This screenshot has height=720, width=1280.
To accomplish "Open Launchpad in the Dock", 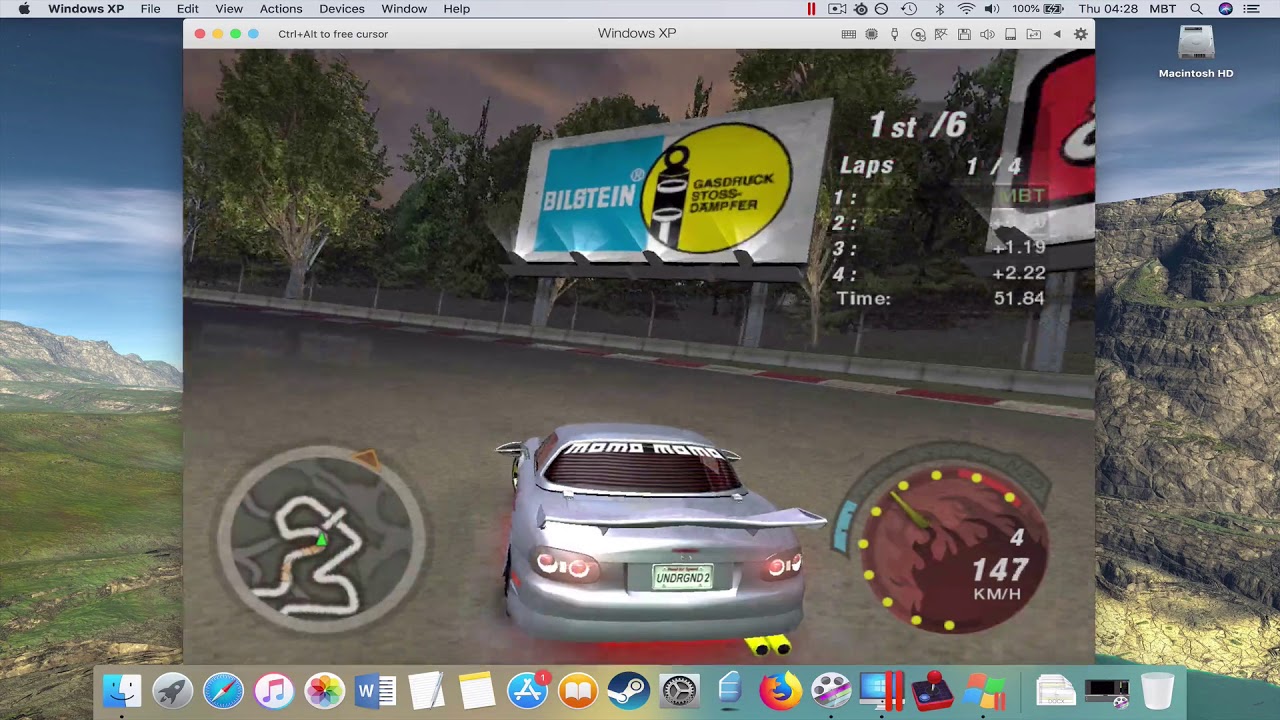I will pos(173,691).
